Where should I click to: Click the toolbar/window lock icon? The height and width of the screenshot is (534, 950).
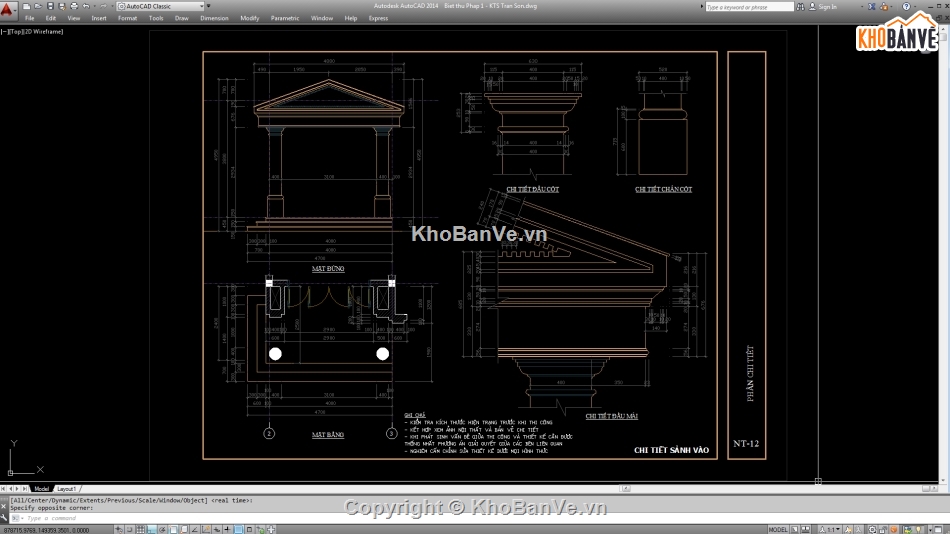(883, 529)
